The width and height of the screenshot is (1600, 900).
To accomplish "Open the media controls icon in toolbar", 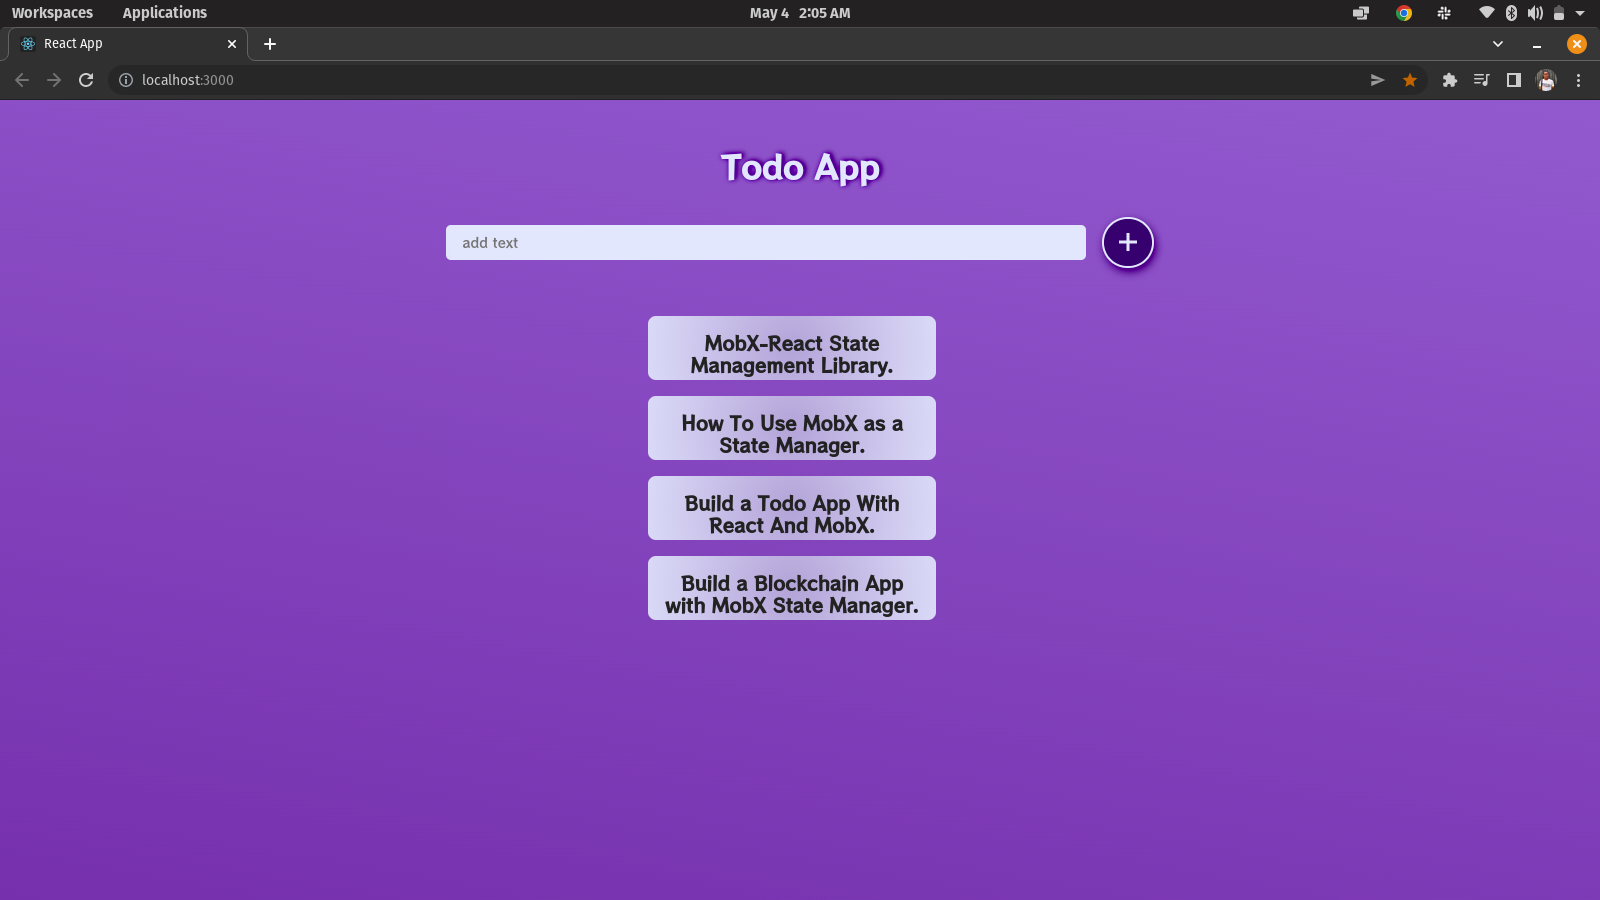I will pyautogui.click(x=1481, y=80).
